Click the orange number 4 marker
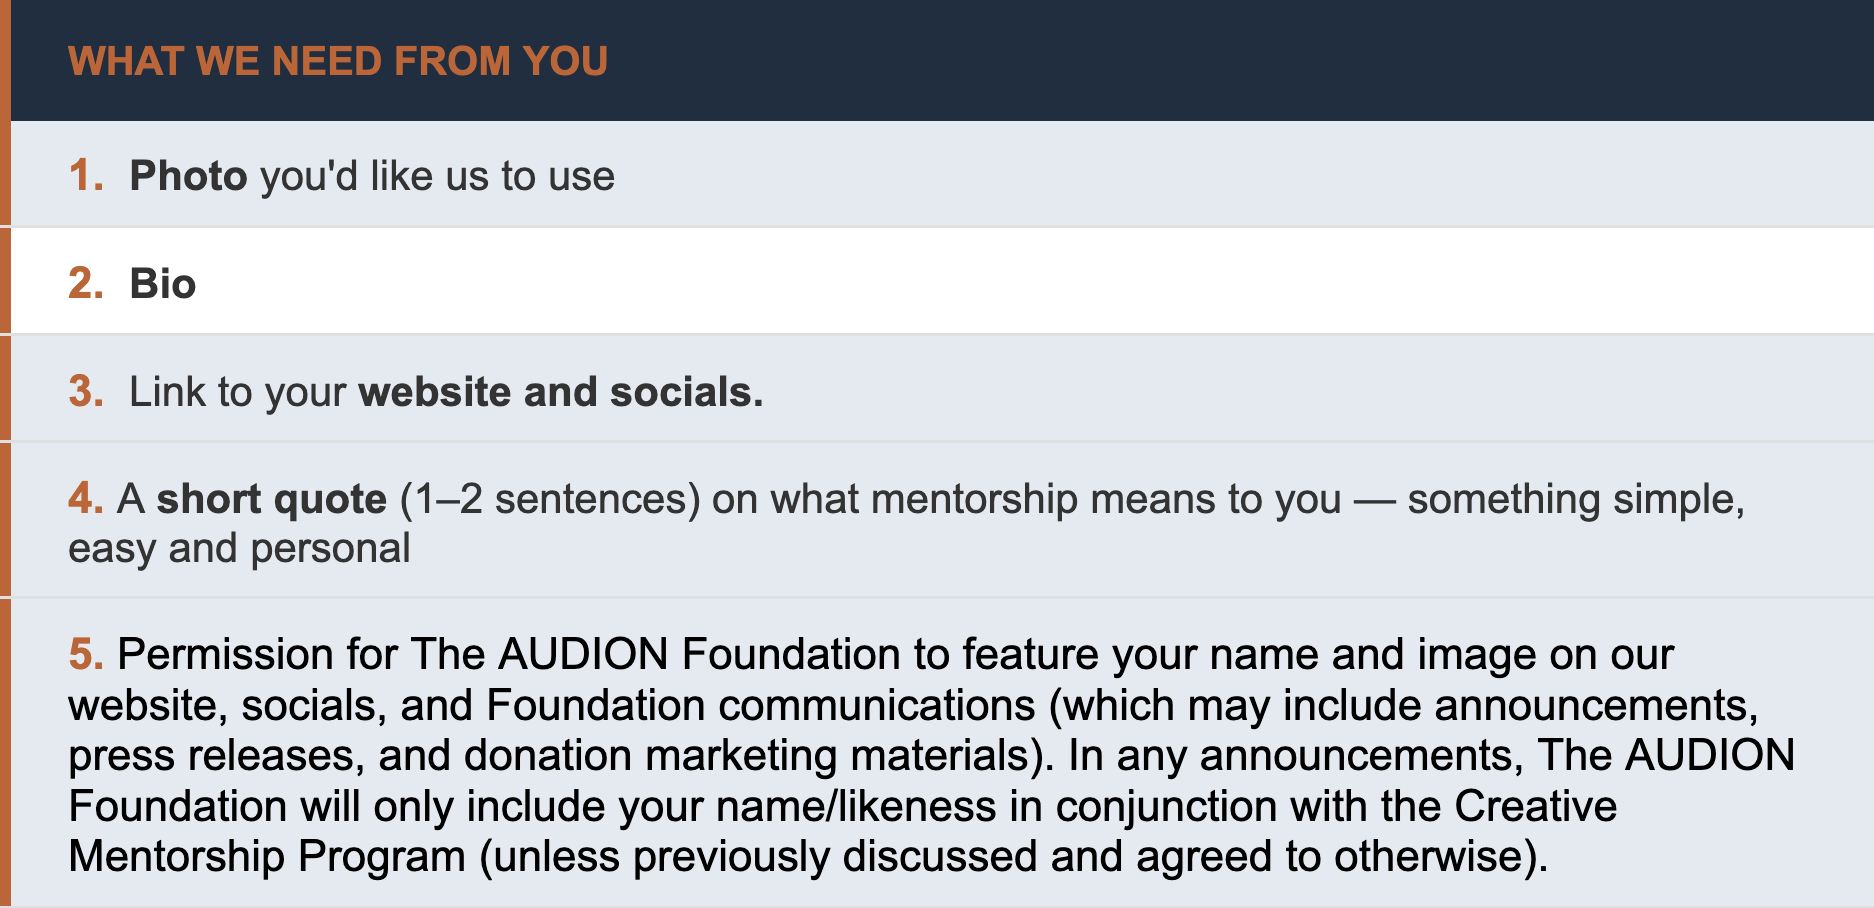The width and height of the screenshot is (1874, 908). pos(85,499)
